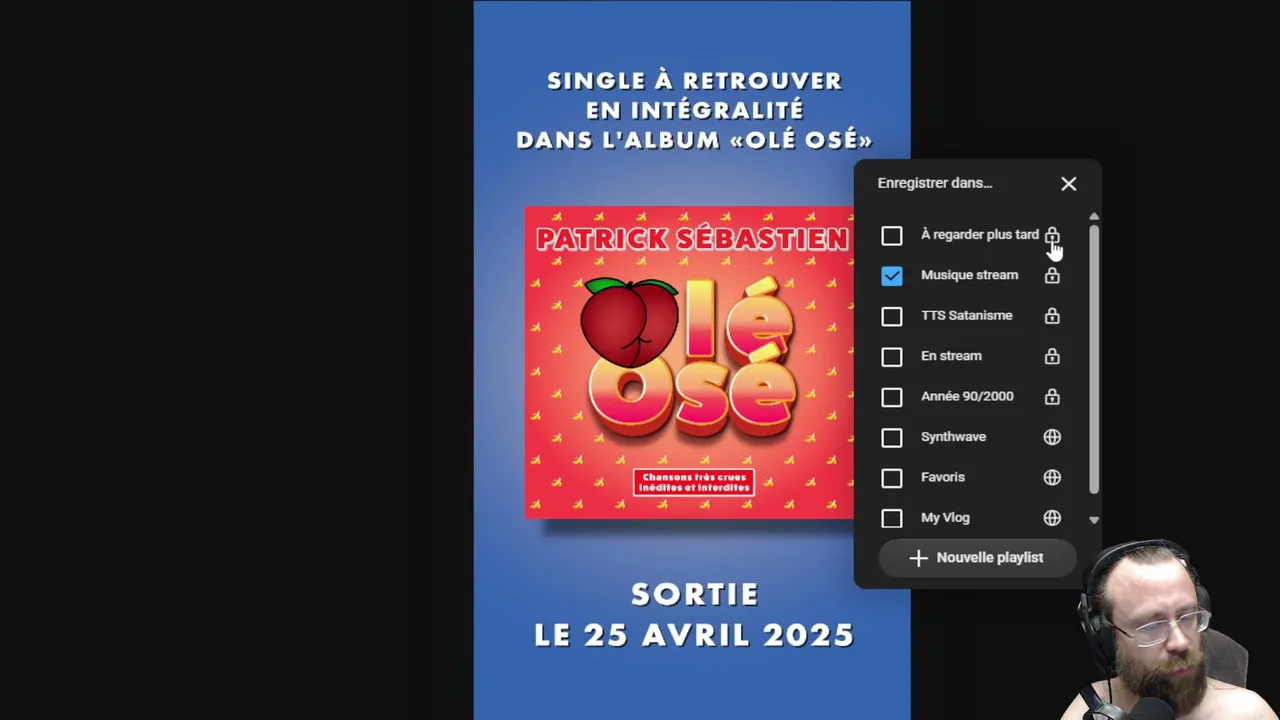Click the 'Synthwave' playlist name

(x=953, y=437)
